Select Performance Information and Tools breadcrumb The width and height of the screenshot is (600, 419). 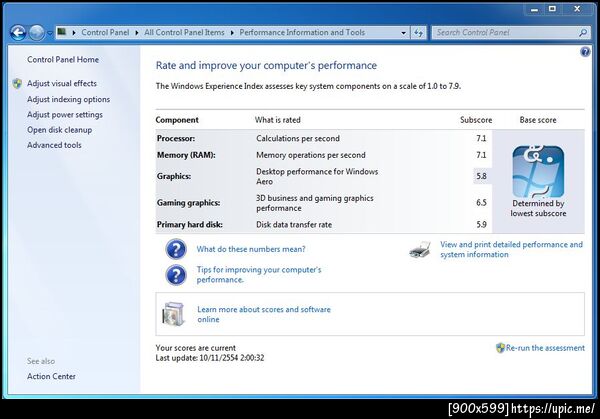(x=302, y=33)
